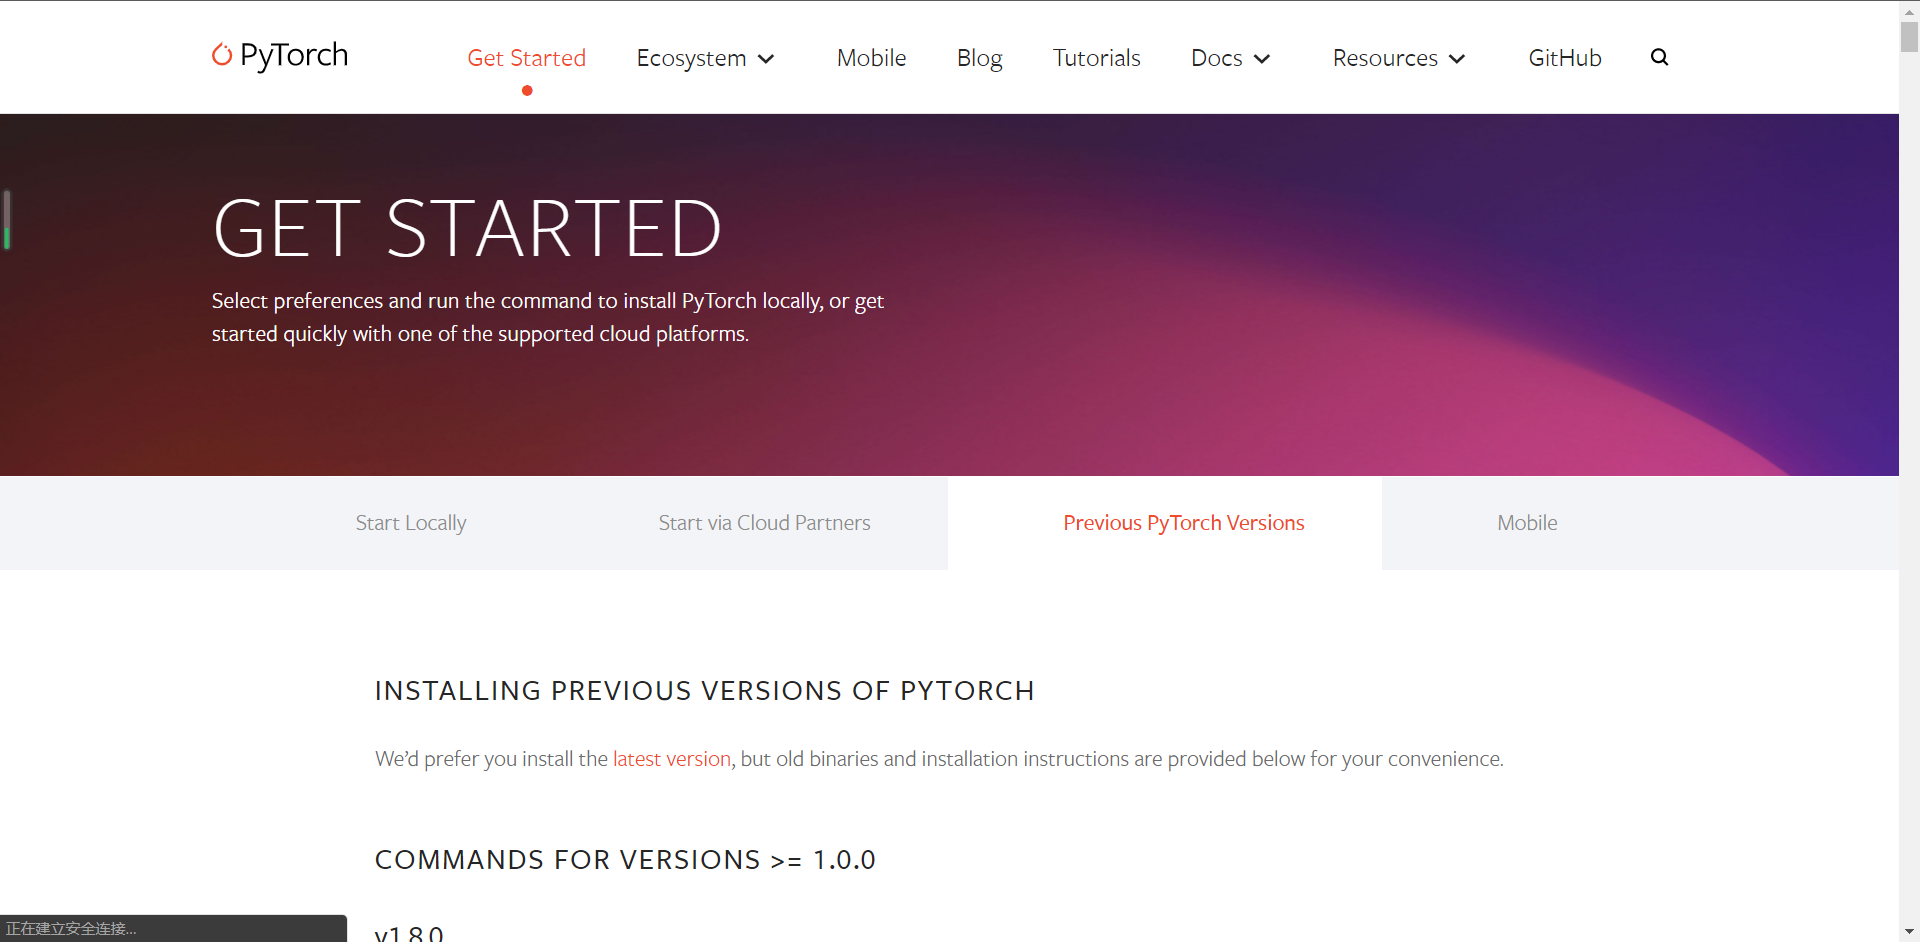This screenshot has width=1920, height=942.
Task: Expand the Ecosystem menu
Action: coord(692,58)
